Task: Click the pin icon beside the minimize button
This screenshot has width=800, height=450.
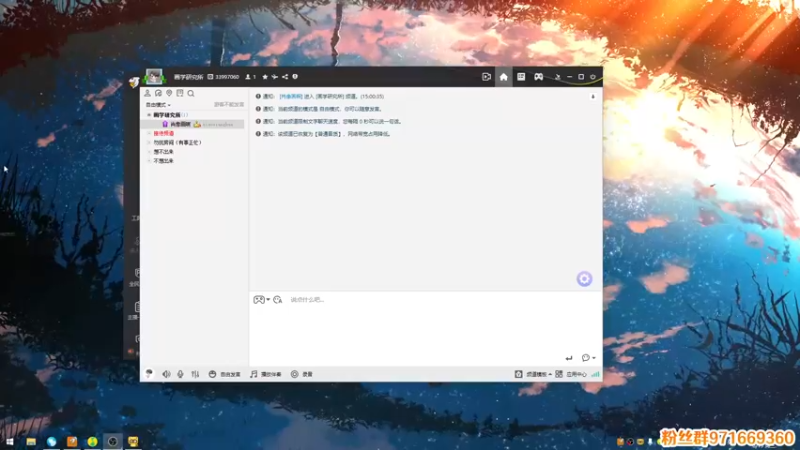Action: [558, 77]
